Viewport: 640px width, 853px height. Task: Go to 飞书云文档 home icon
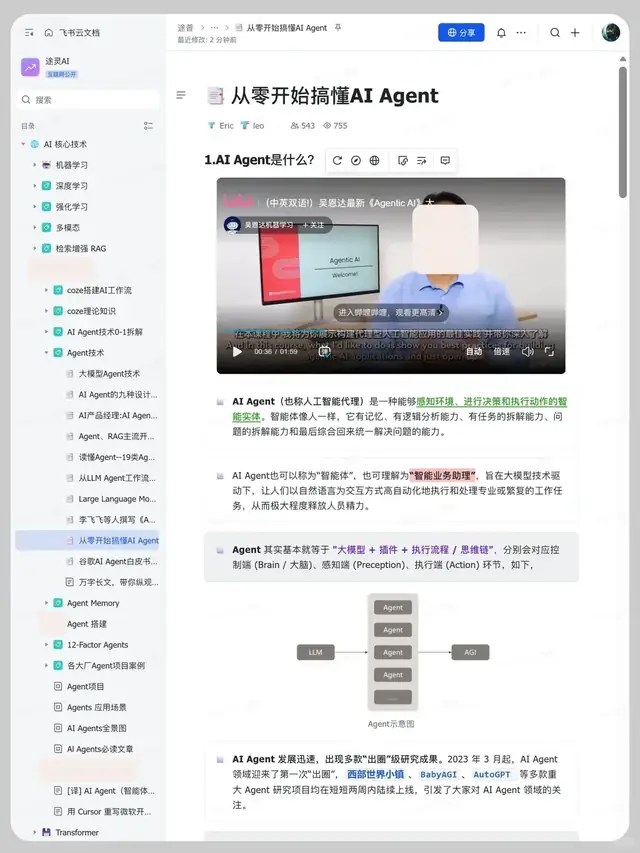point(48,33)
